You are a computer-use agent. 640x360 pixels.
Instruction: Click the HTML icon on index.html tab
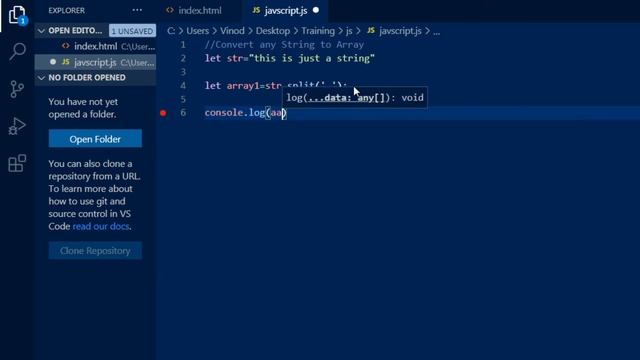click(x=170, y=10)
